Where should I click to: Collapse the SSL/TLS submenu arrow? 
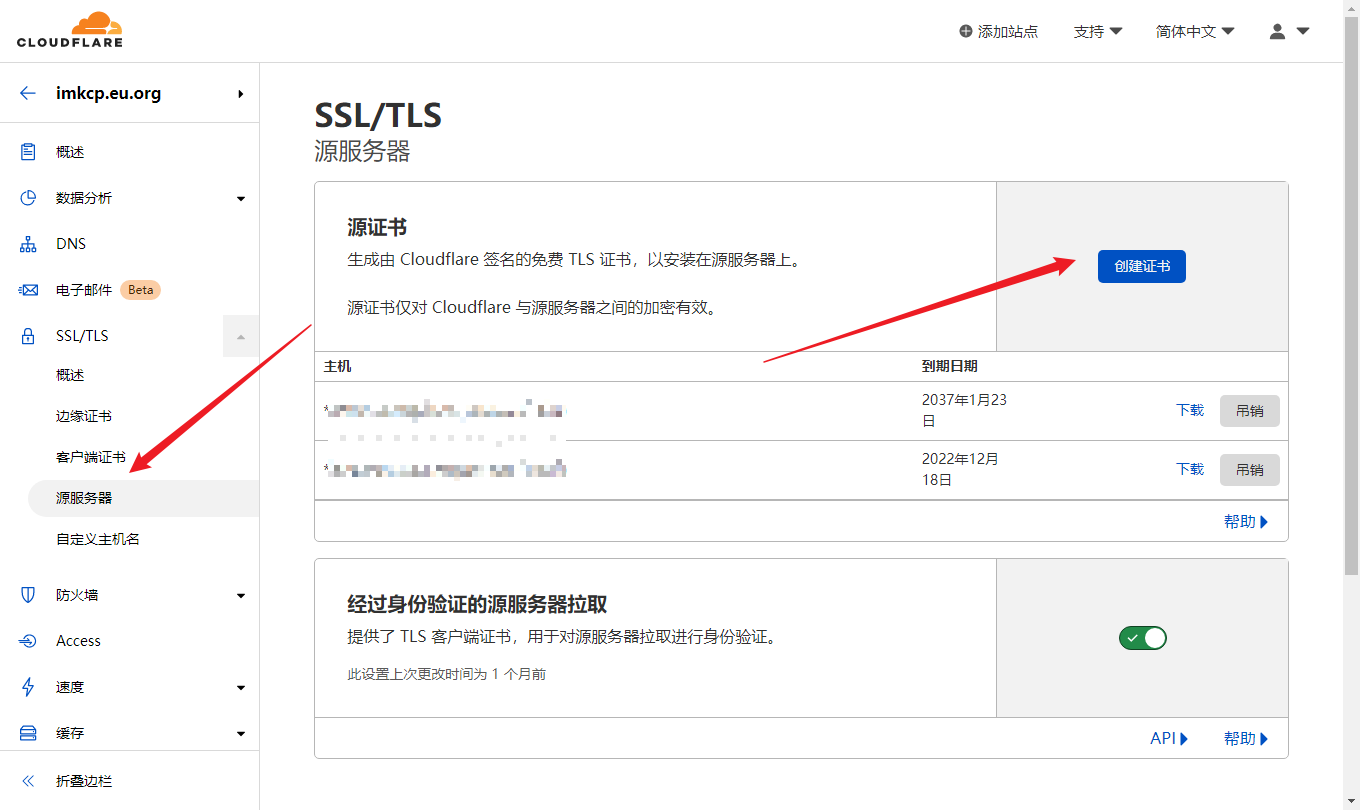click(241, 337)
